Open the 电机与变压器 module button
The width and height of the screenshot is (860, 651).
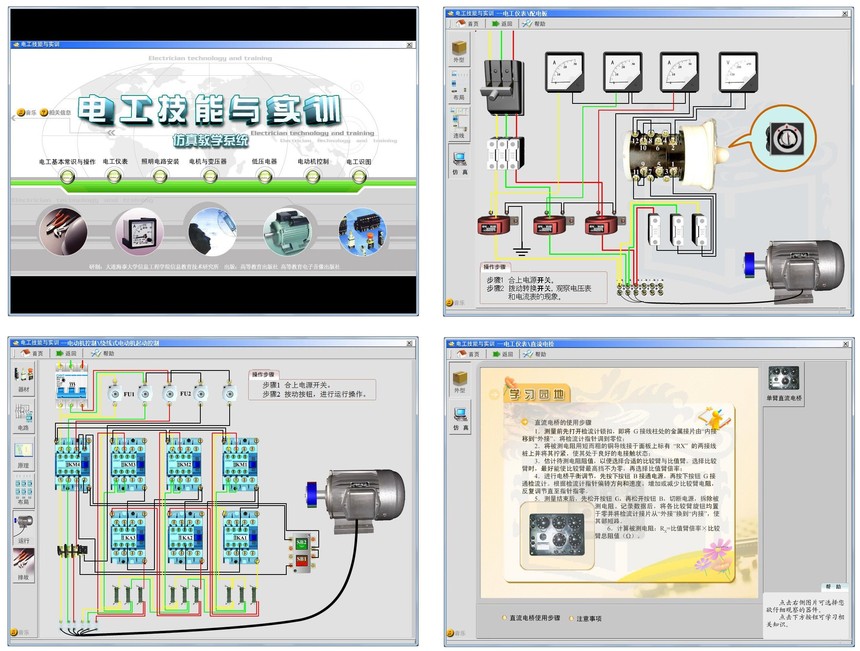(x=209, y=177)
